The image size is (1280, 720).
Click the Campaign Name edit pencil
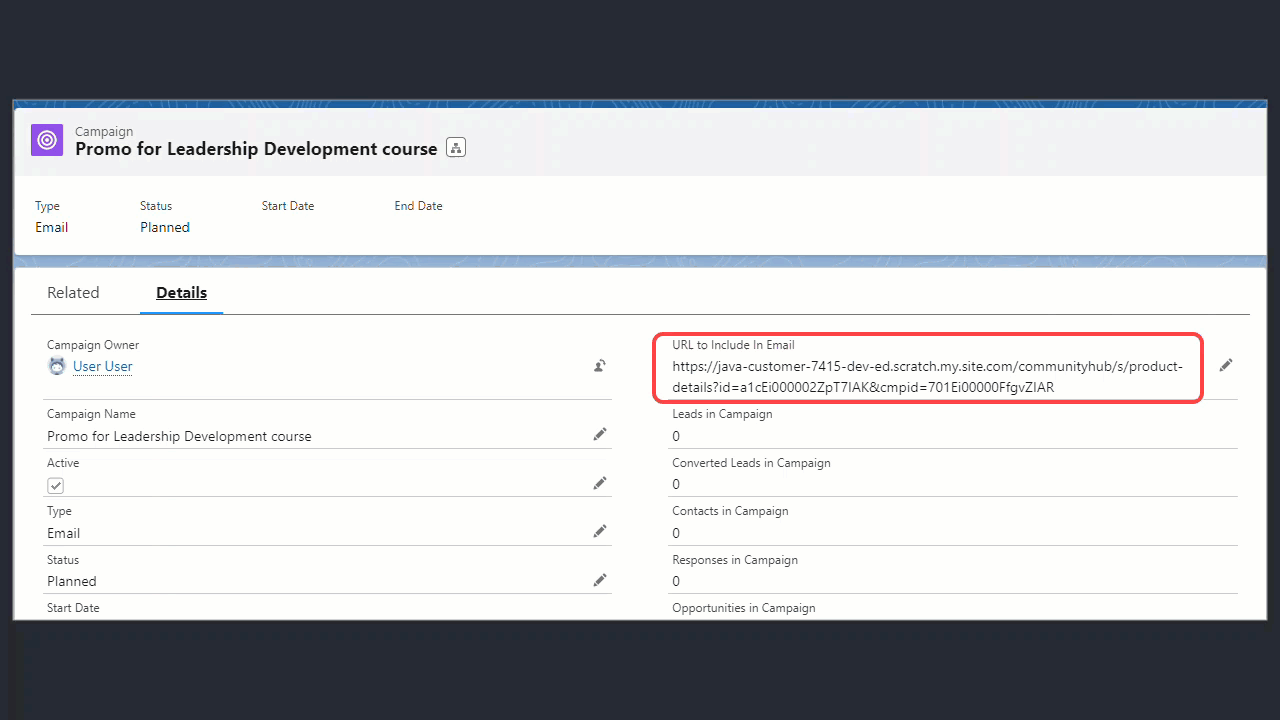click(x=599, y=434)
